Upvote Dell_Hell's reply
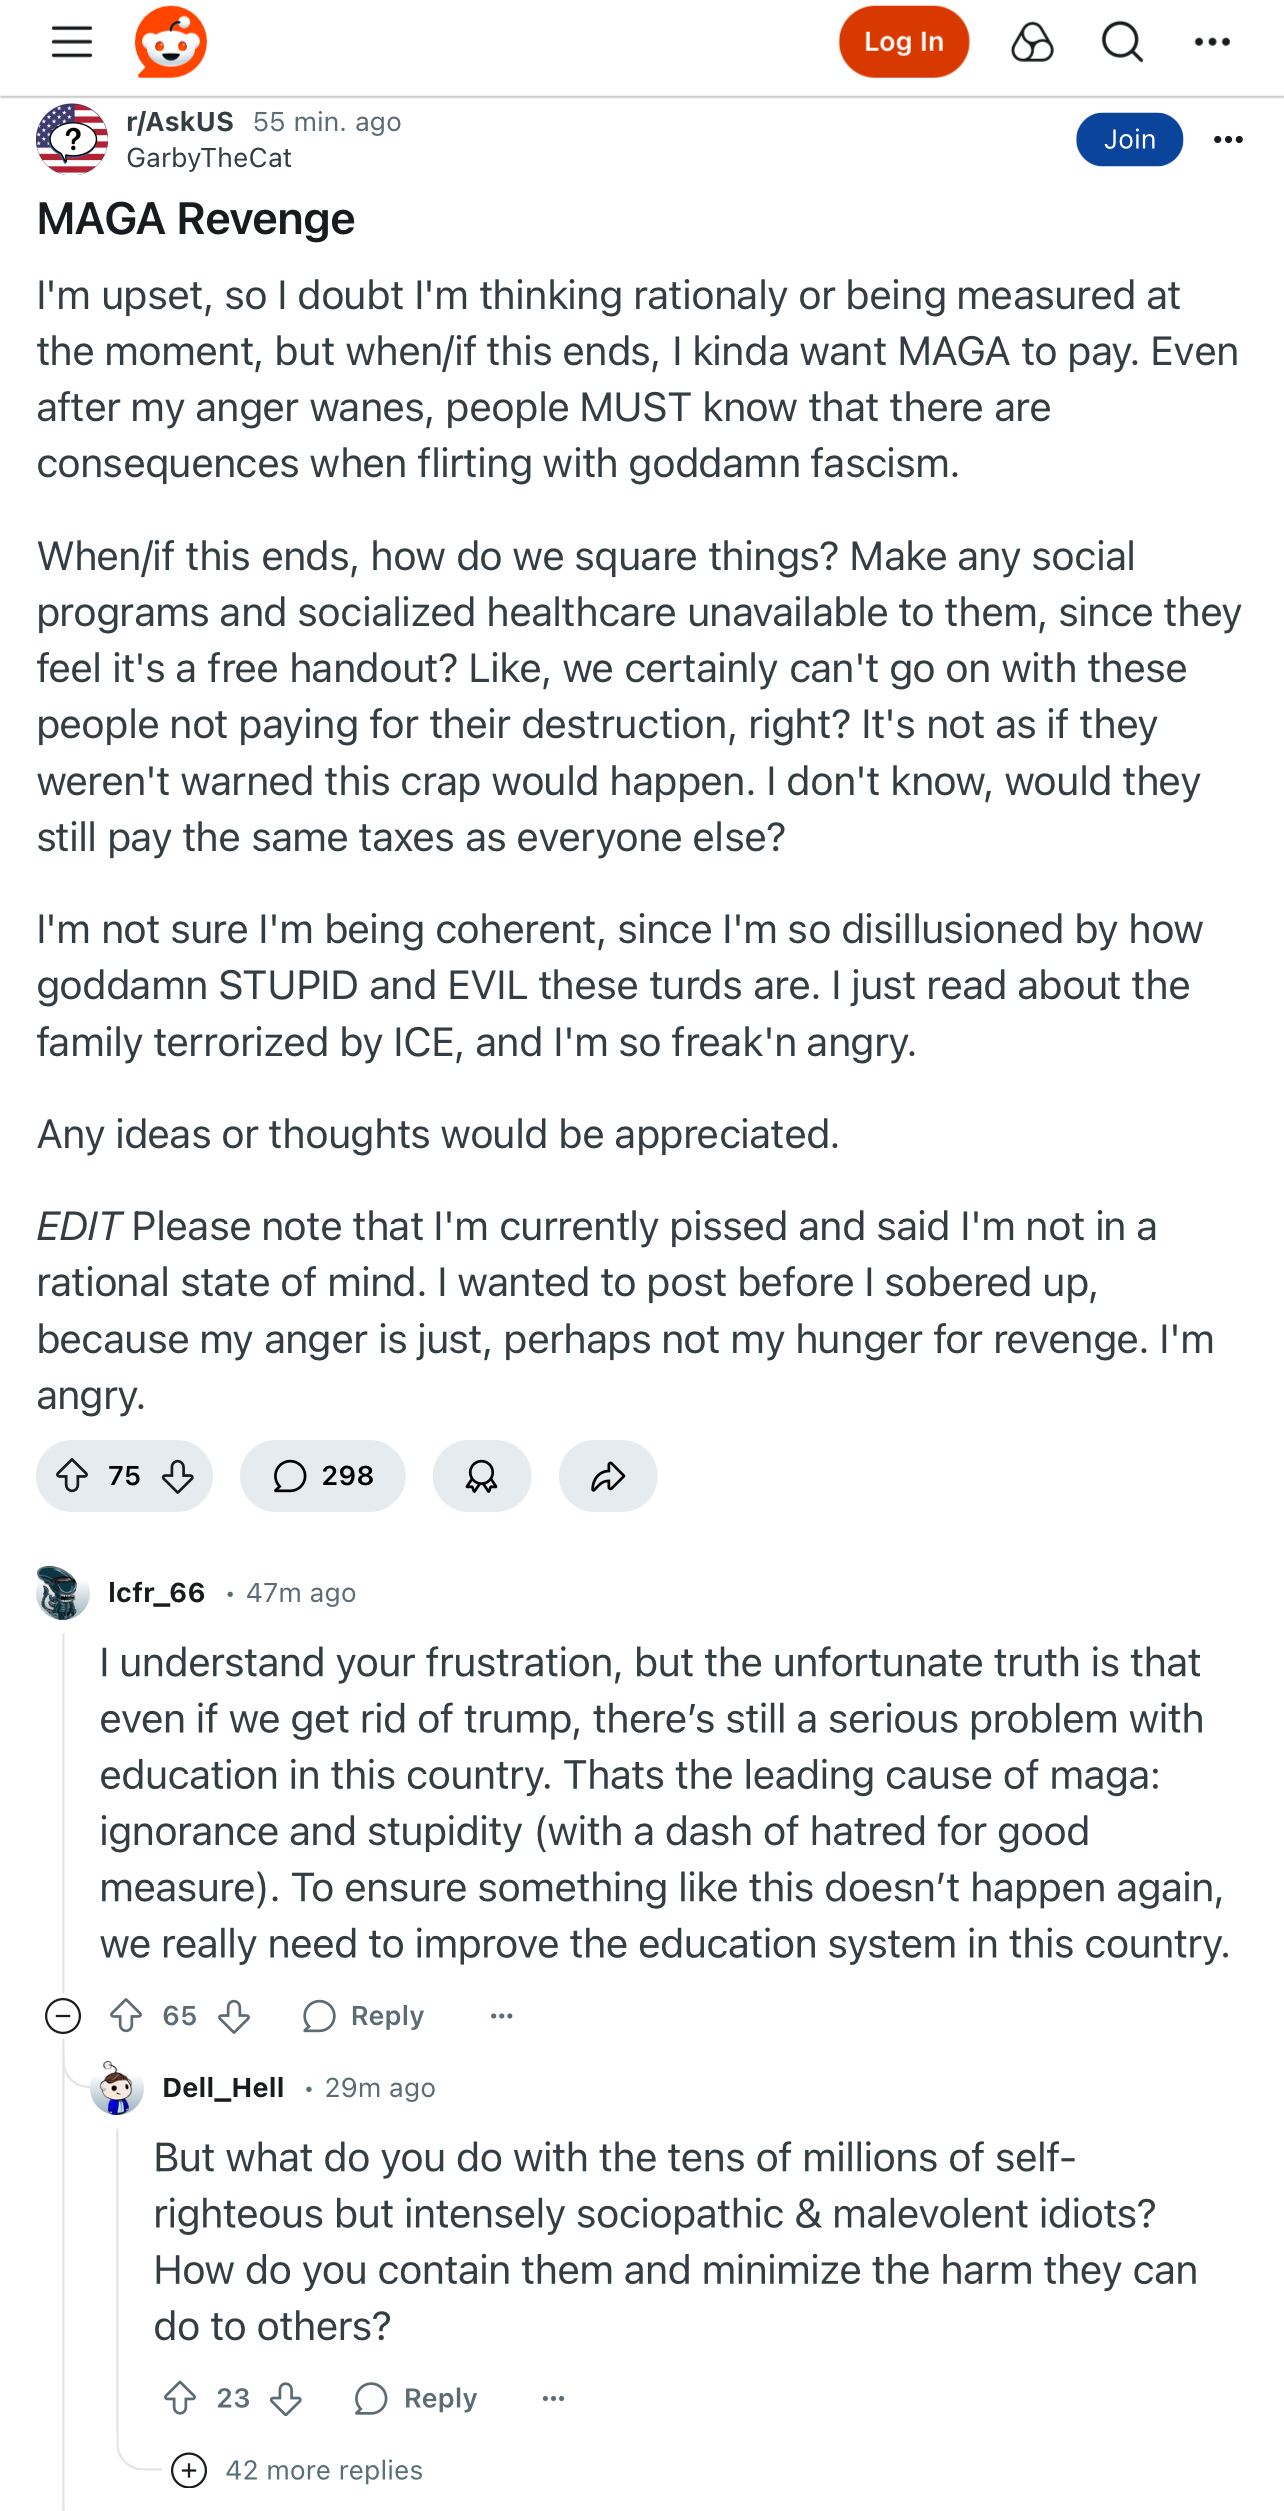Image resolution: width=1284 pixels, height=2511 pixels. [x=180, y=2398]
